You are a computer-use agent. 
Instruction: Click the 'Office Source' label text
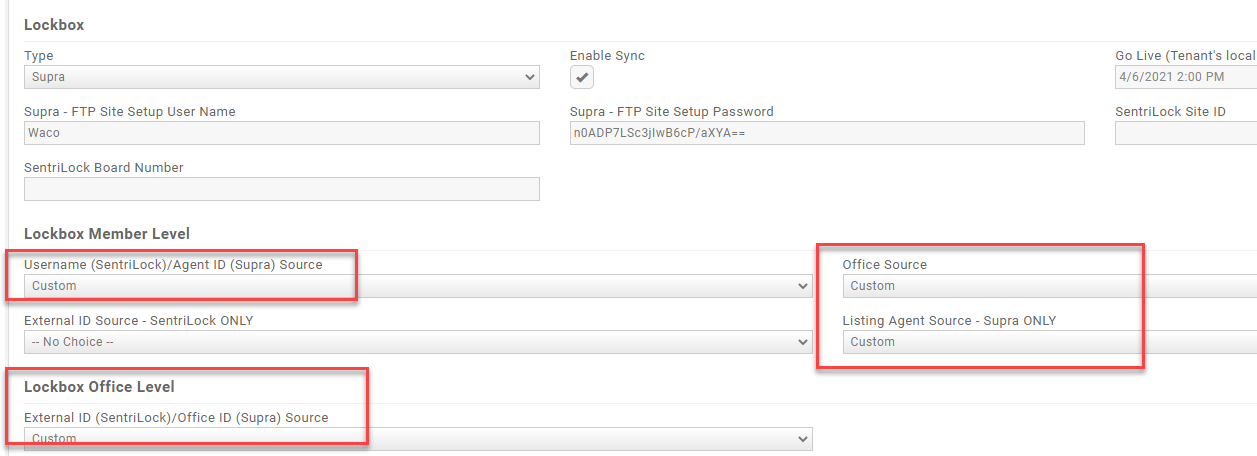pos(884,265)
